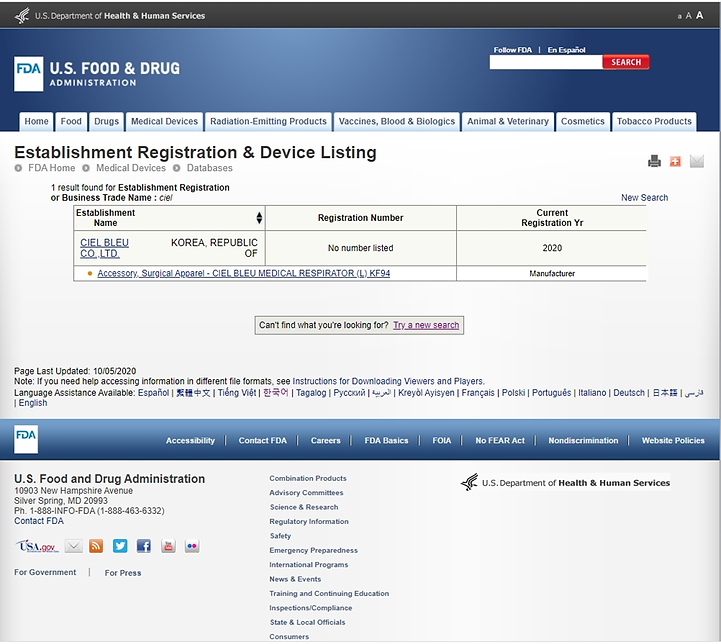Select smallest text size 'a'
Screen dimensions: 721x644
[x=679, y=17]
